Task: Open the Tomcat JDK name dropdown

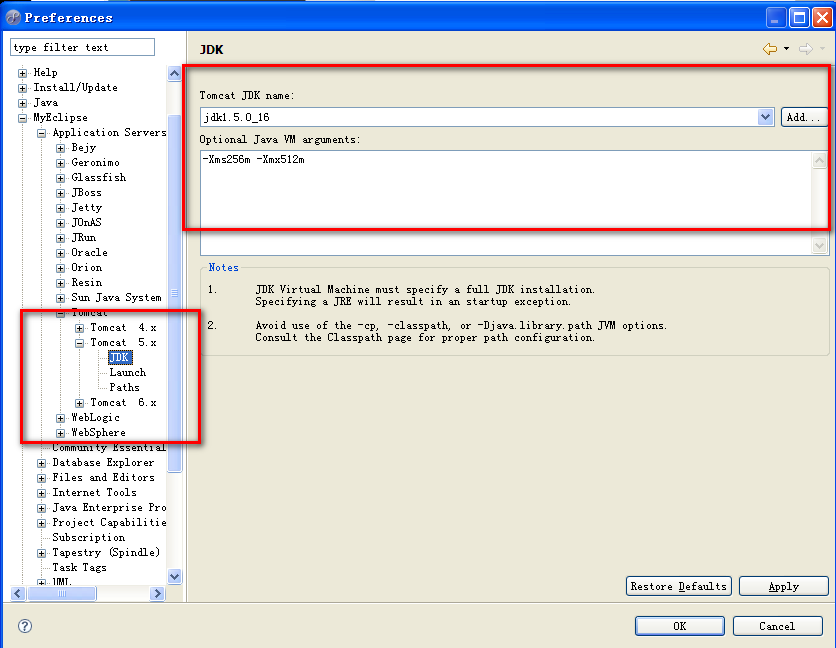Action: [766, 117]
